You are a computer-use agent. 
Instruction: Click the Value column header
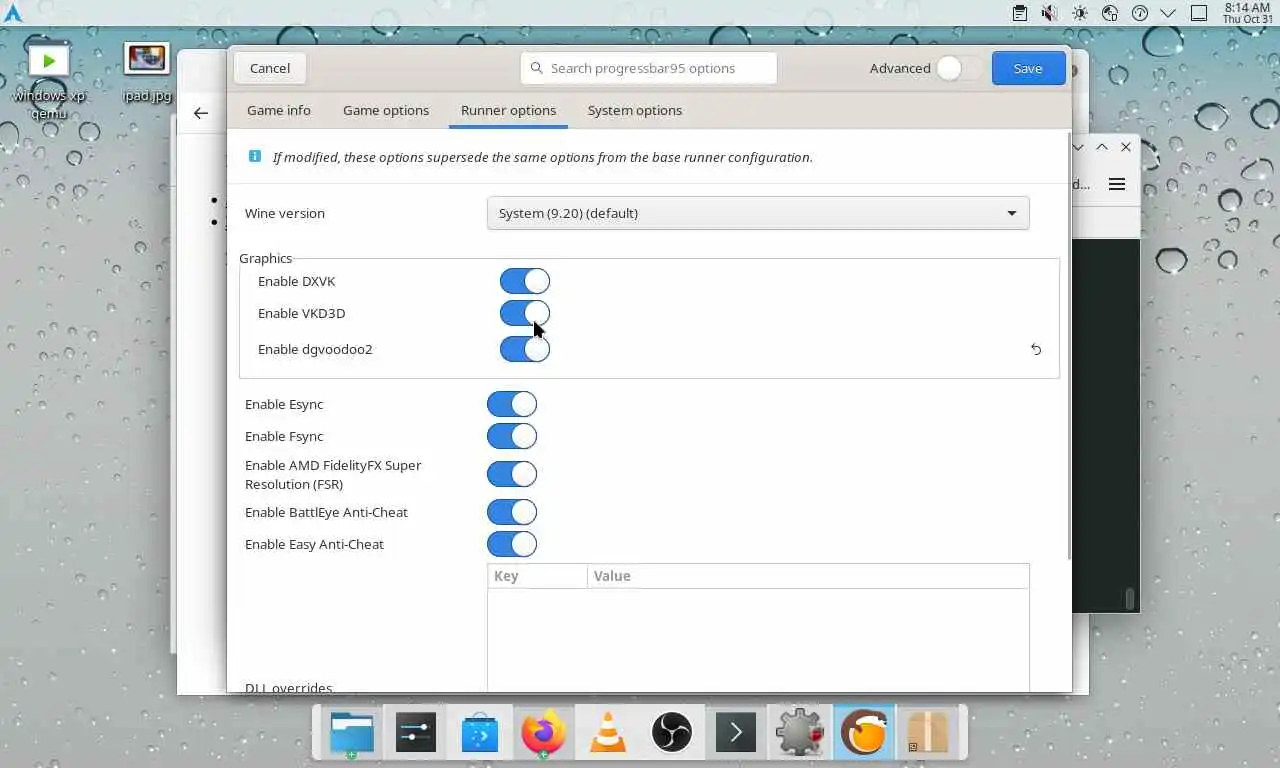pos(808,576)
